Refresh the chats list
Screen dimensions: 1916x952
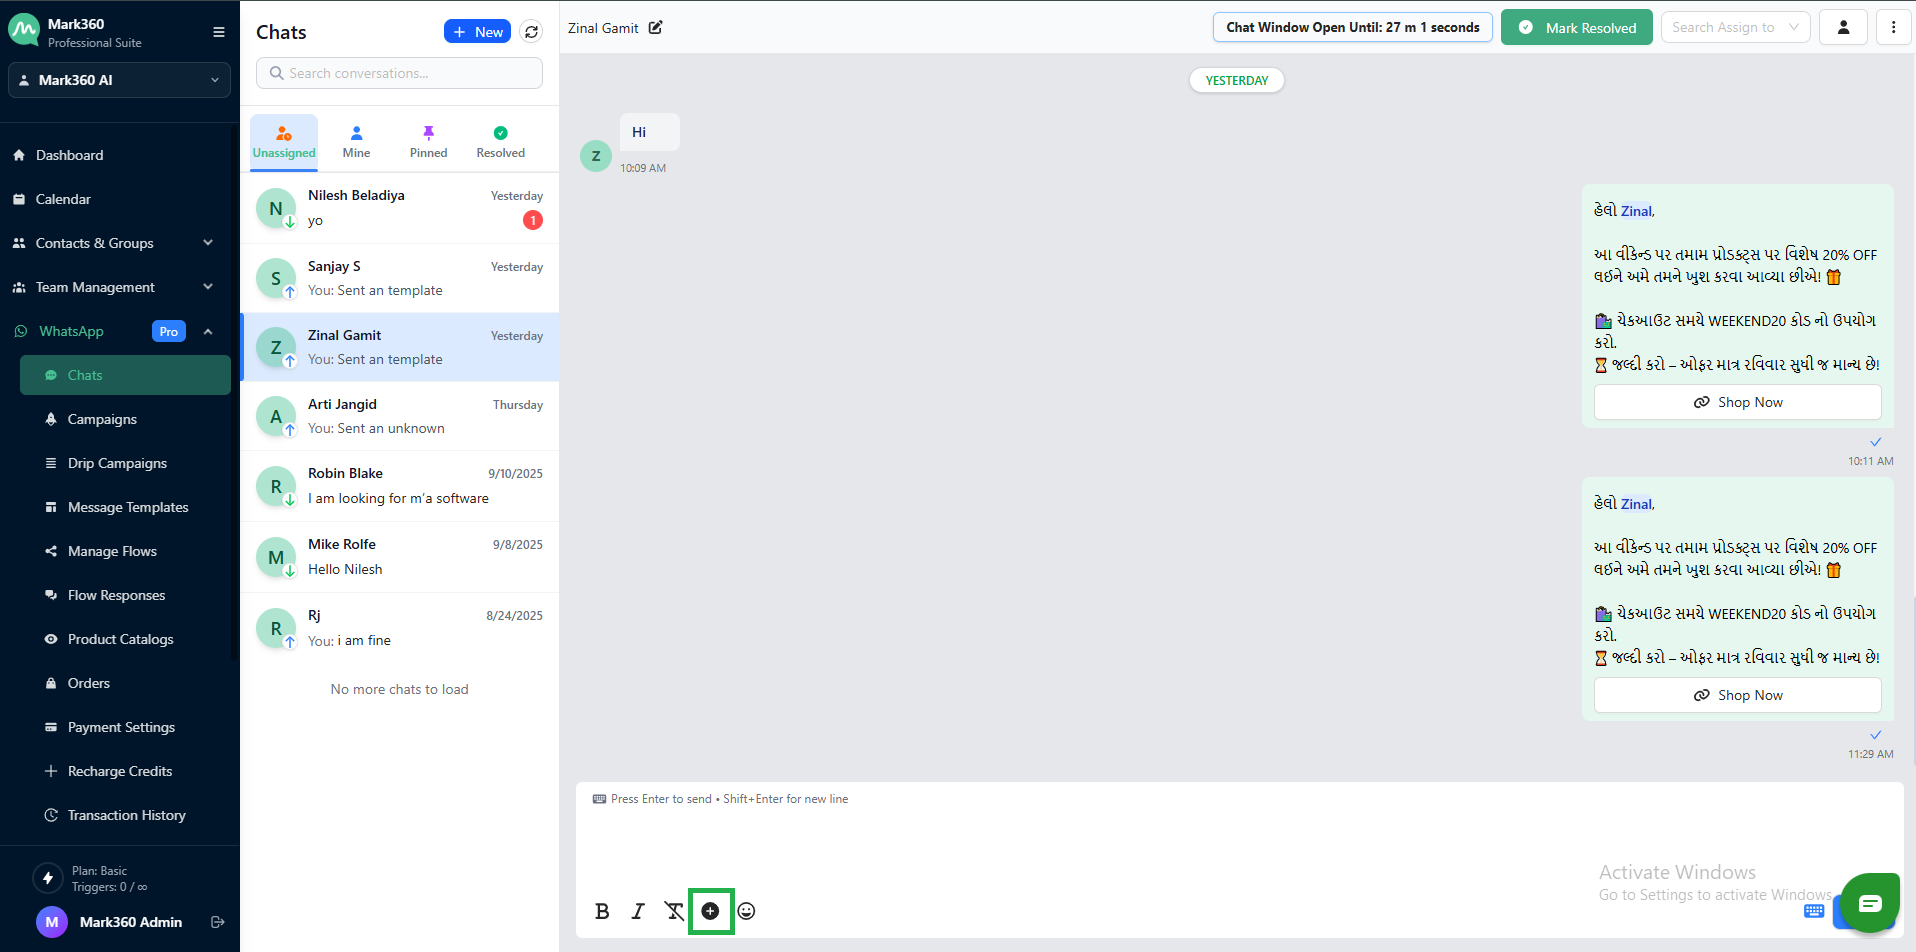531,32
